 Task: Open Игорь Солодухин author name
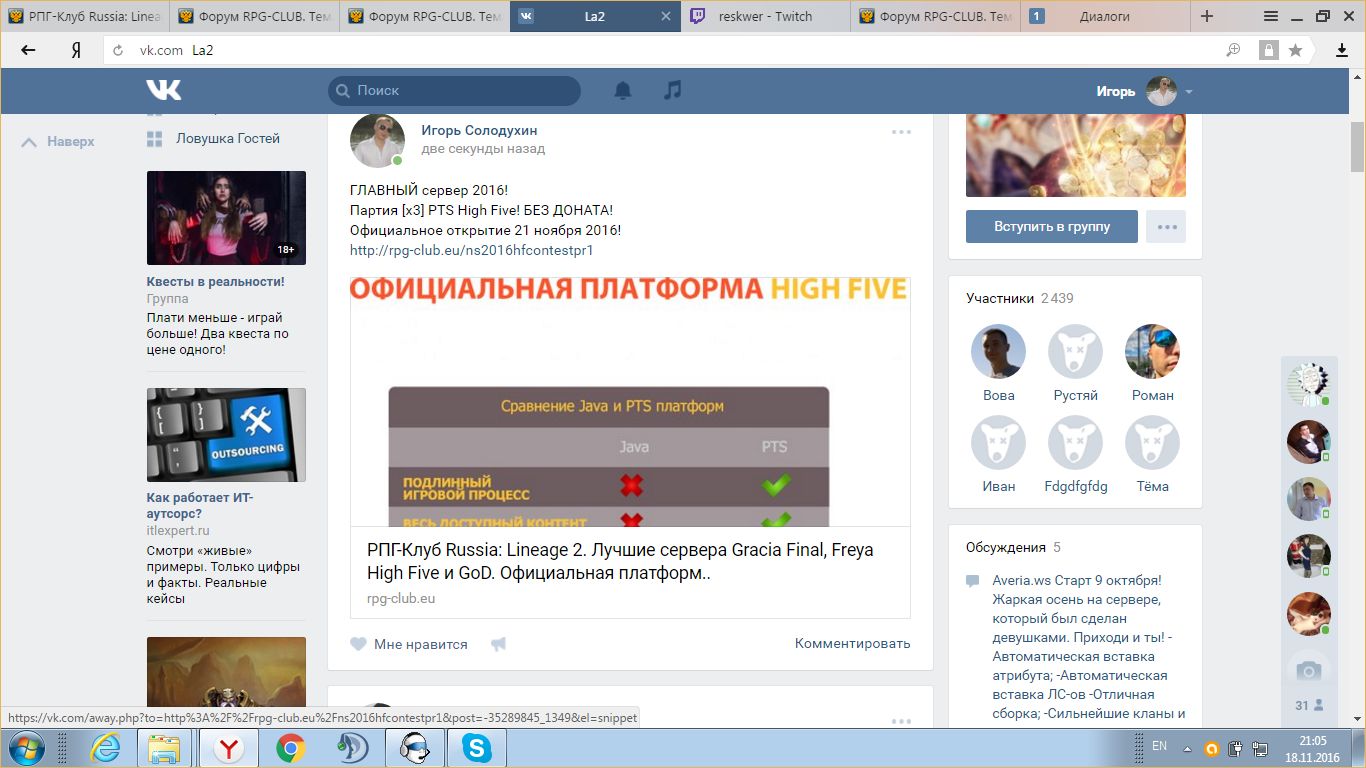pyautogui.click(x=479, y=130)
